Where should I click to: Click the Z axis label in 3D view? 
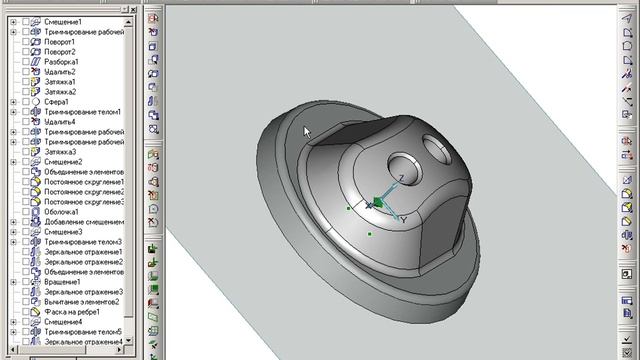[401, 178]
